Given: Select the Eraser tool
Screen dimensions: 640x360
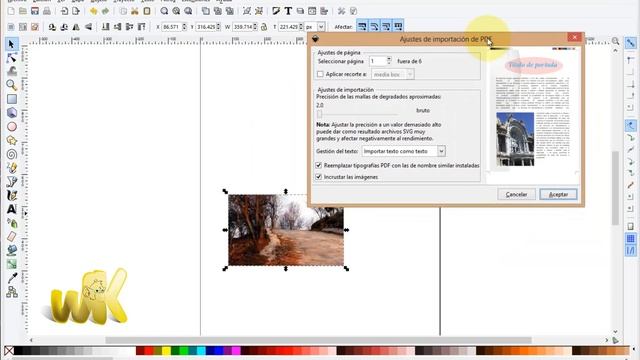Looking at the screenshot, I should [11, 237].
